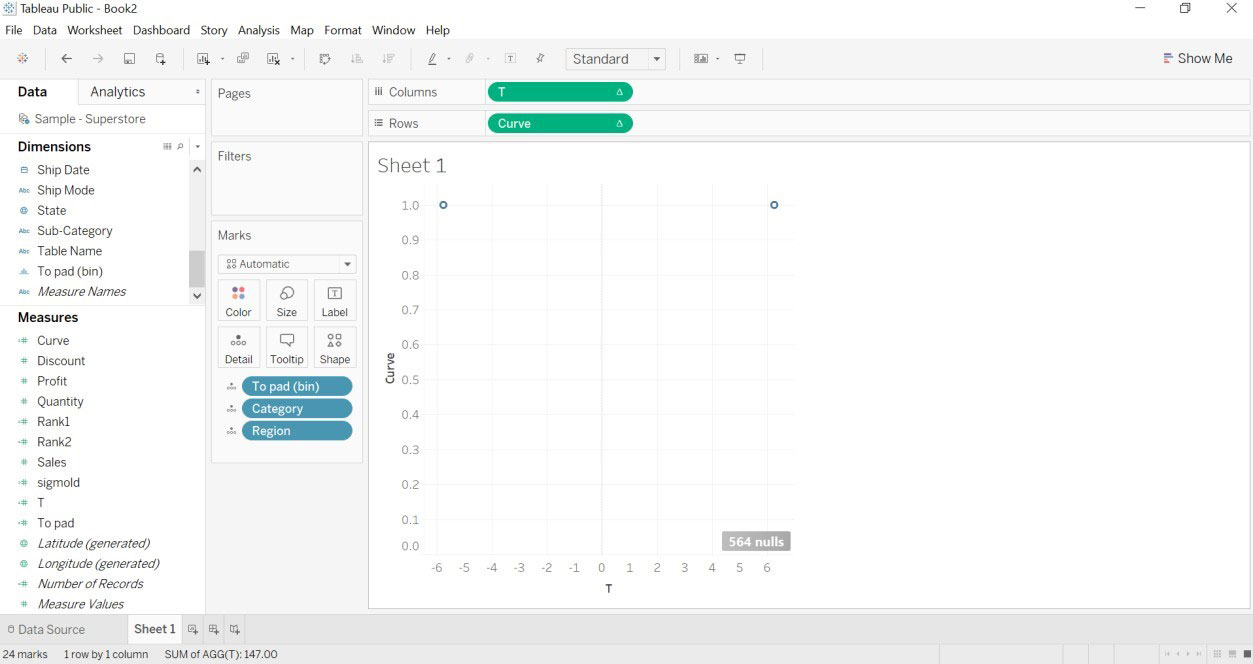Click the Show mark labels icon

coord(510,59)
